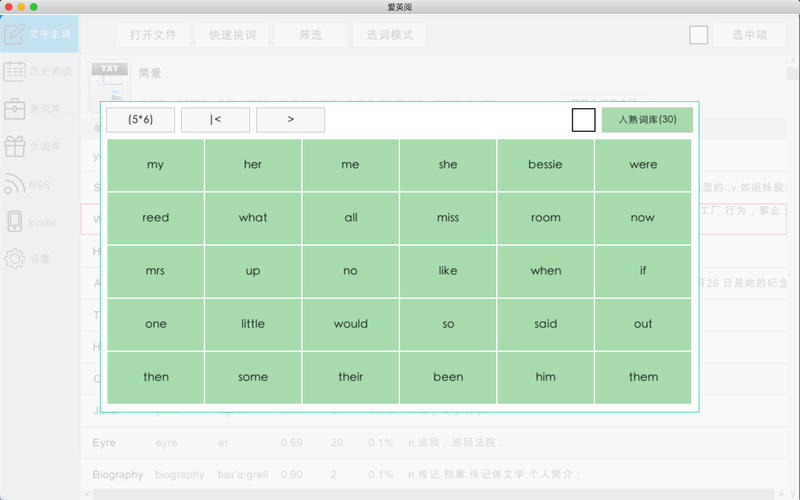
Task: Open the Kindle device section
Action: point(39,221)
